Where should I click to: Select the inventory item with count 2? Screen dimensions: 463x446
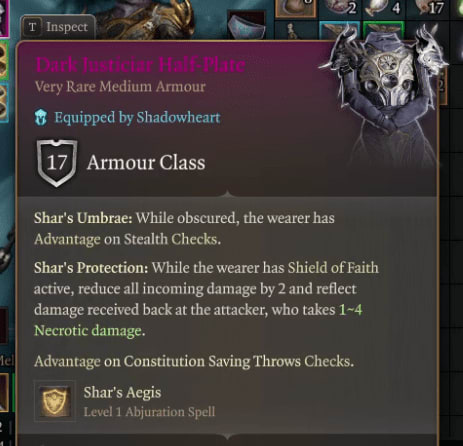(x=340, y=7)
